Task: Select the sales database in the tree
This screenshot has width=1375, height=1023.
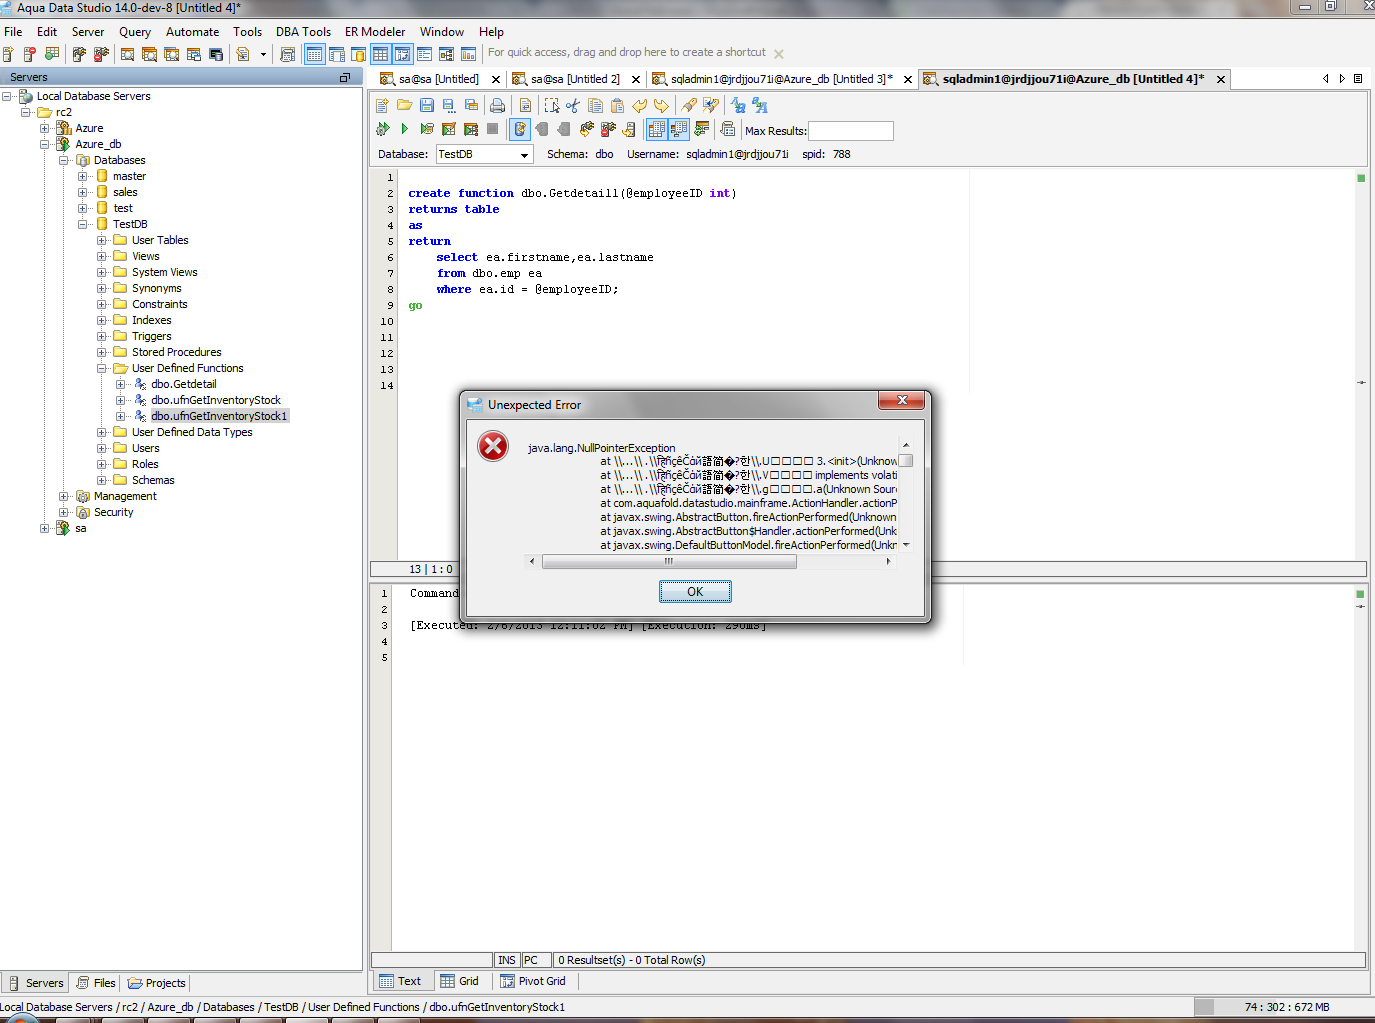Action: point(125,192)
